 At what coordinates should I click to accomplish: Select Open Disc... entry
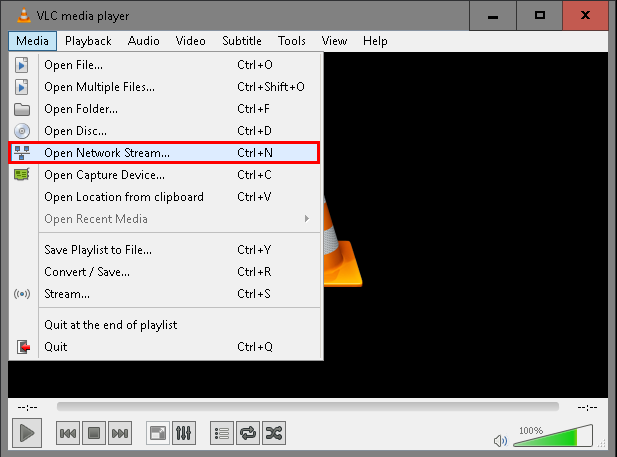pyautogui.click(x=166, y=131)
